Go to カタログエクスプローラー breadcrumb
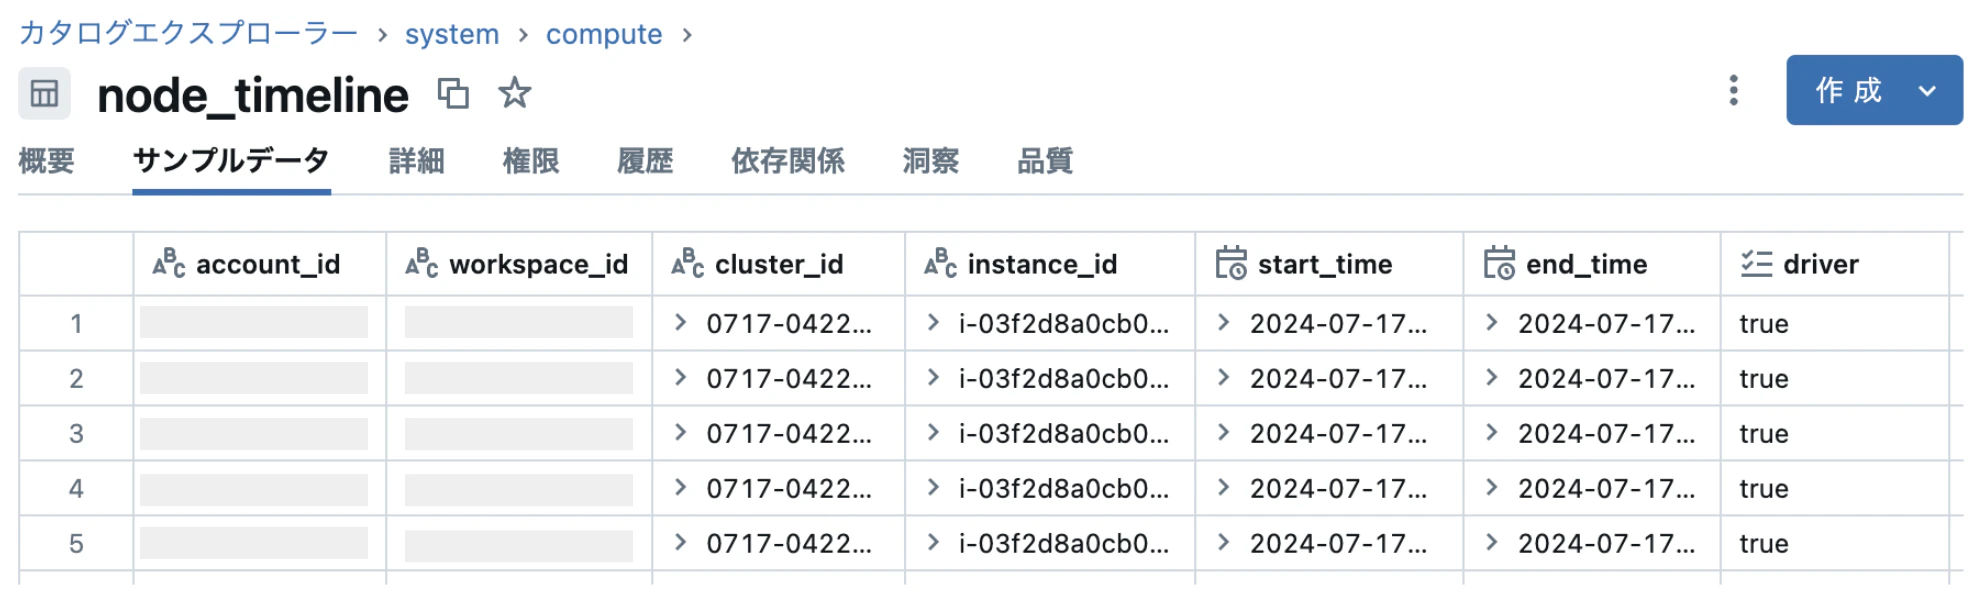Screen dimensions: 1988x600 pyautogui.click(x=188, y=33)
